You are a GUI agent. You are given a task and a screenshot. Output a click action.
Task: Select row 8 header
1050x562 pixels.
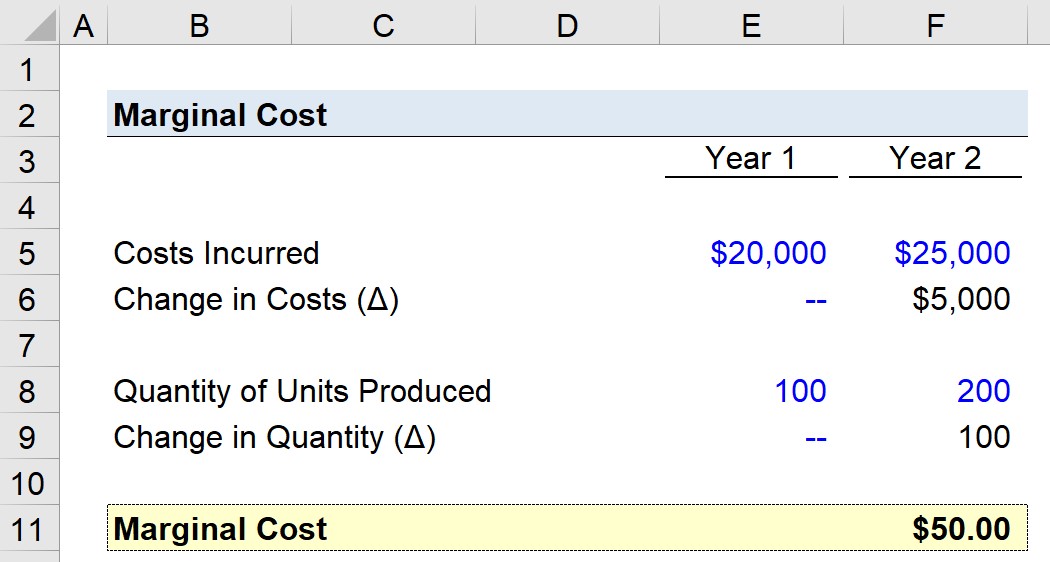tap(29, 392)
